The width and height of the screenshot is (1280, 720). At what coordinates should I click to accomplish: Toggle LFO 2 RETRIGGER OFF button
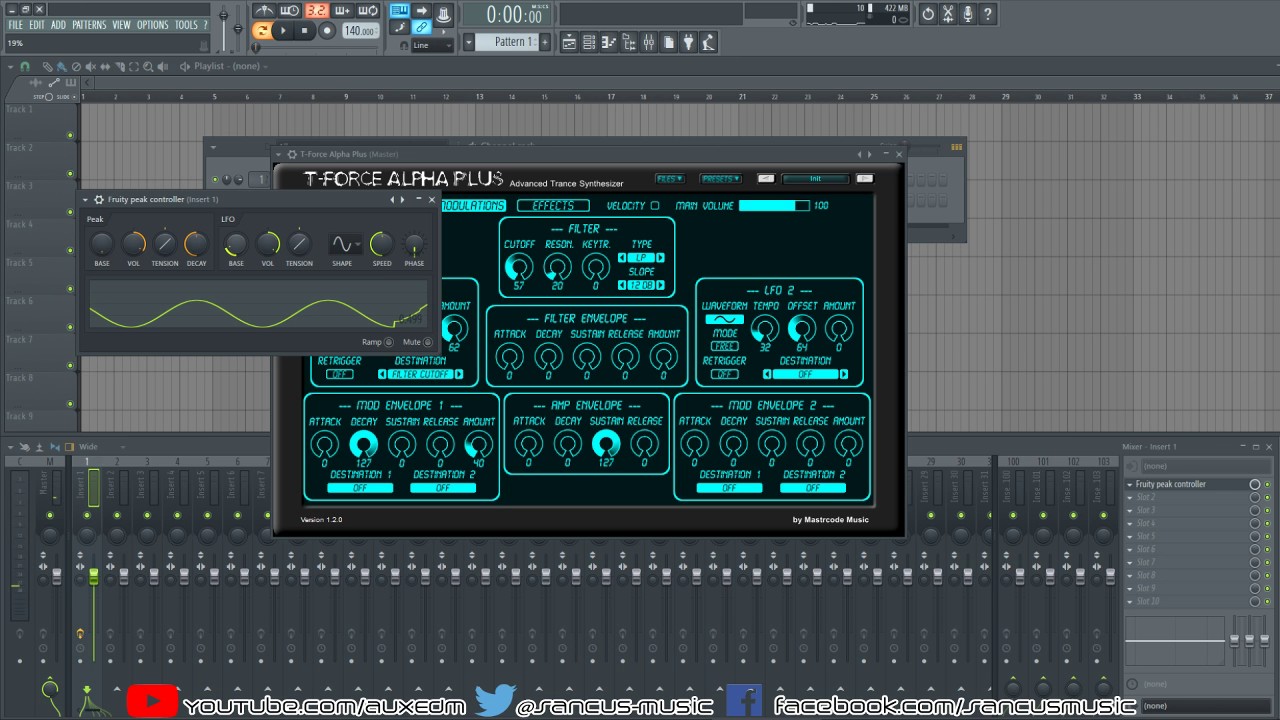click(x=724, y=374)
